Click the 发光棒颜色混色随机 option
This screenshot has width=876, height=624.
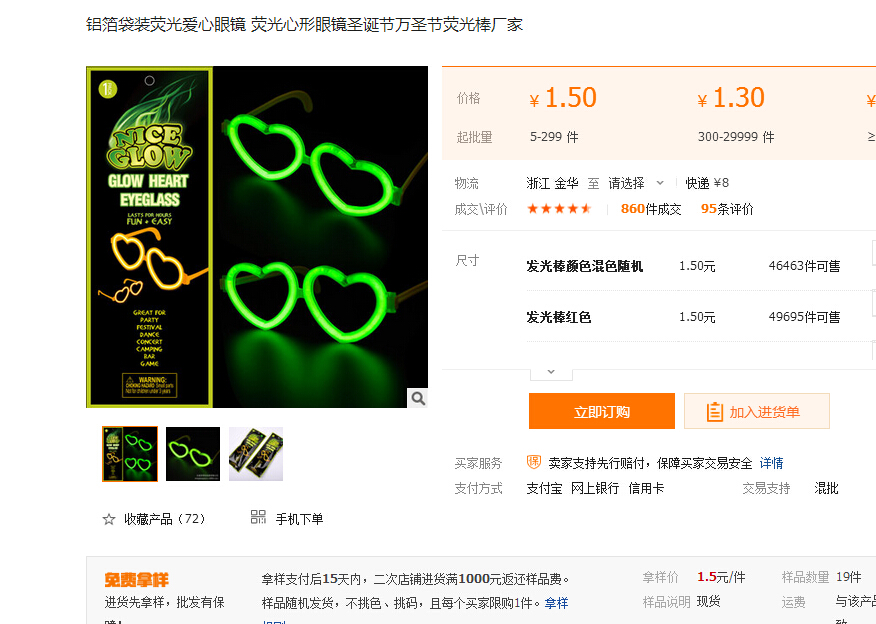pyautogui.click(x=584, y=266)
